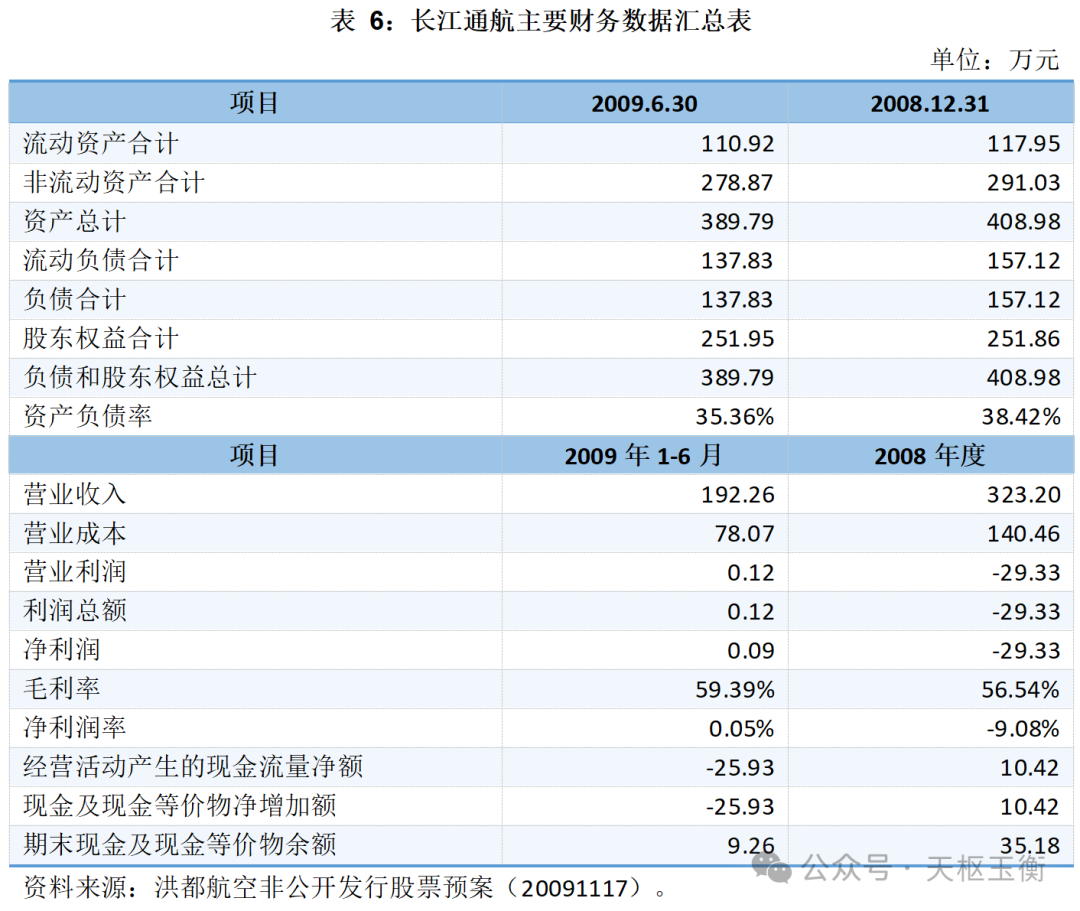Click the operating cost value 140.46

point(1022,534)
